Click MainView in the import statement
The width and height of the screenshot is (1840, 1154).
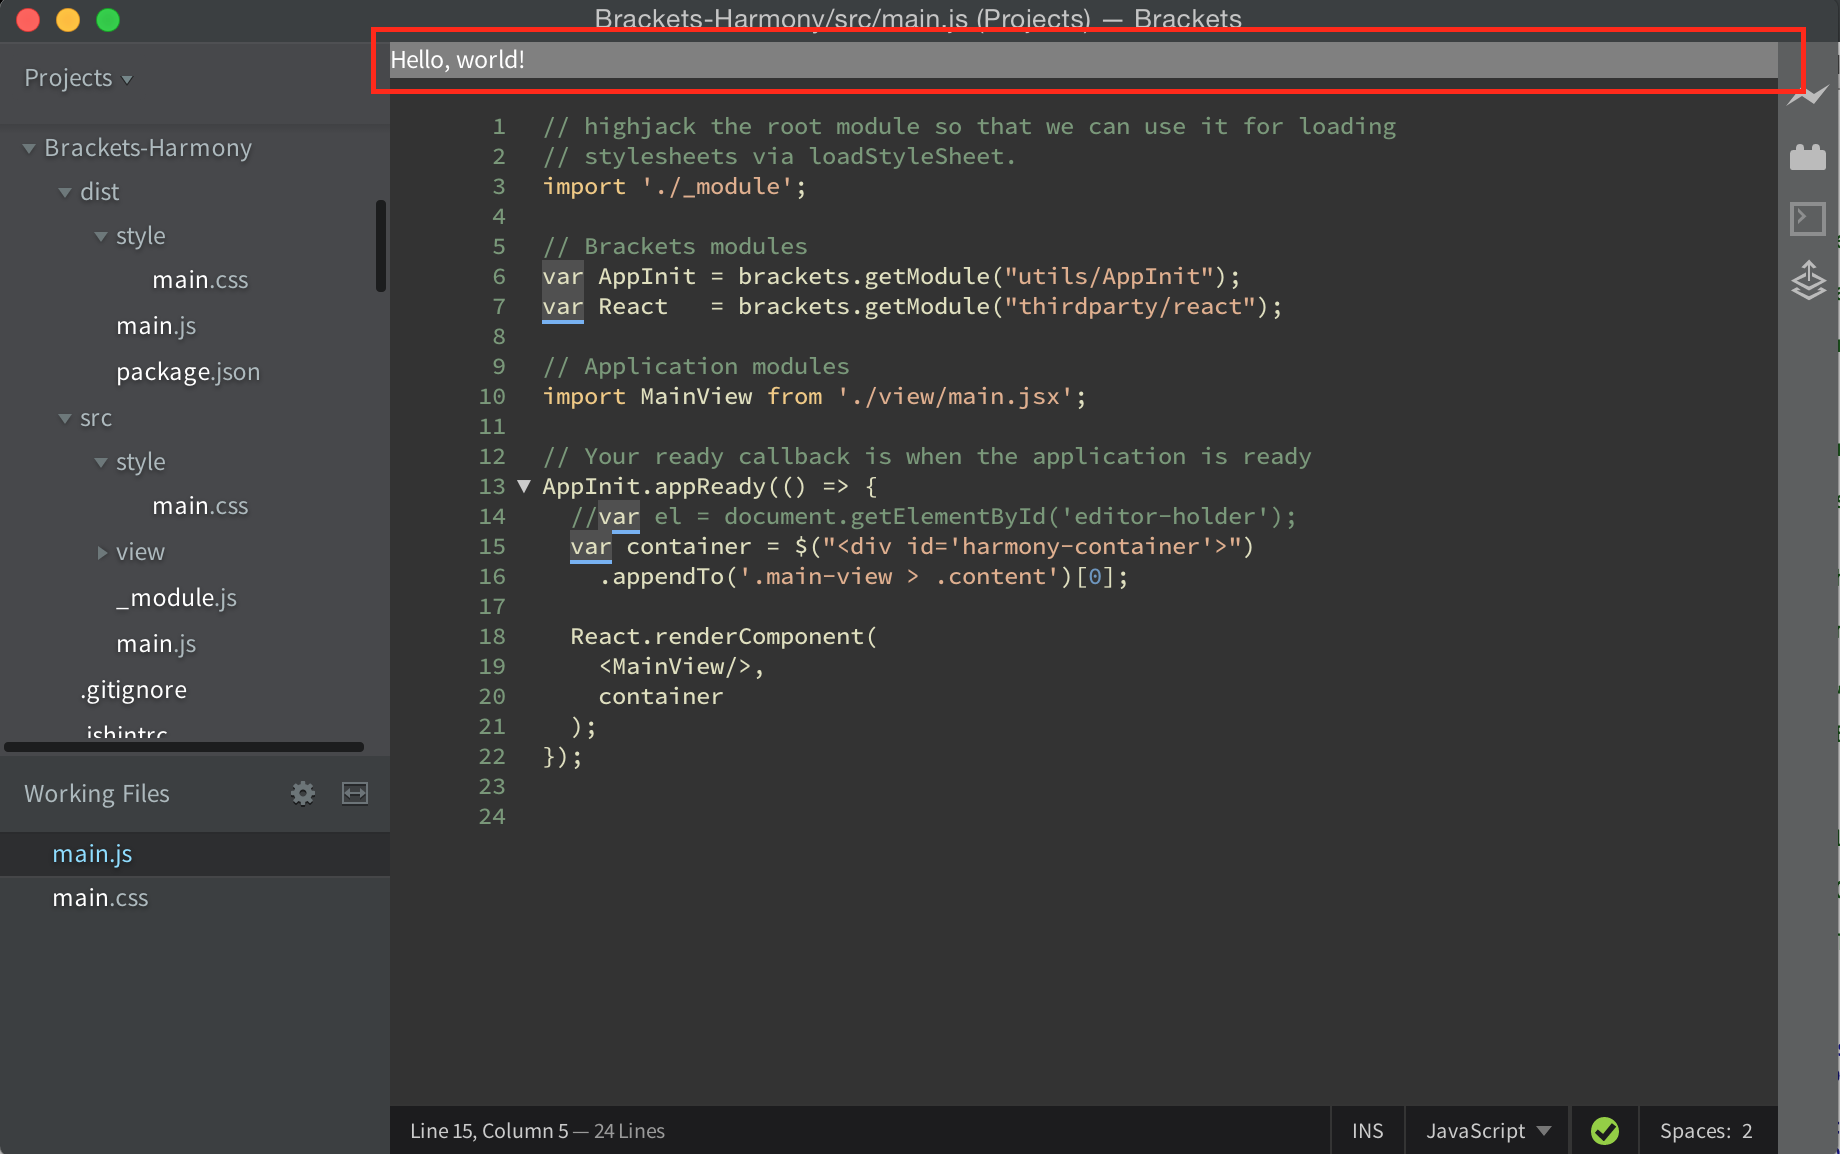(696, 396)
